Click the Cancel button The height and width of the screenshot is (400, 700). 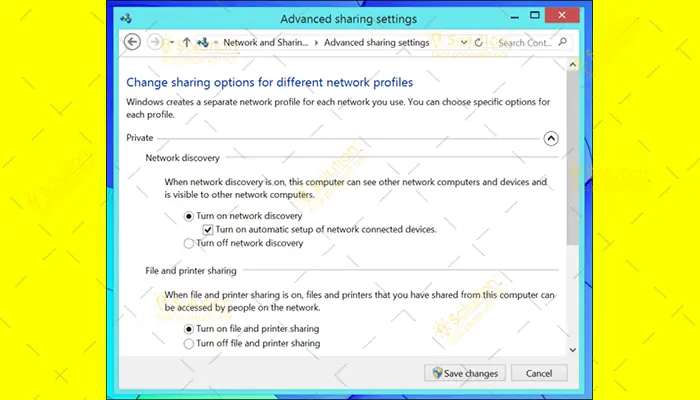[x=539, y=373]
